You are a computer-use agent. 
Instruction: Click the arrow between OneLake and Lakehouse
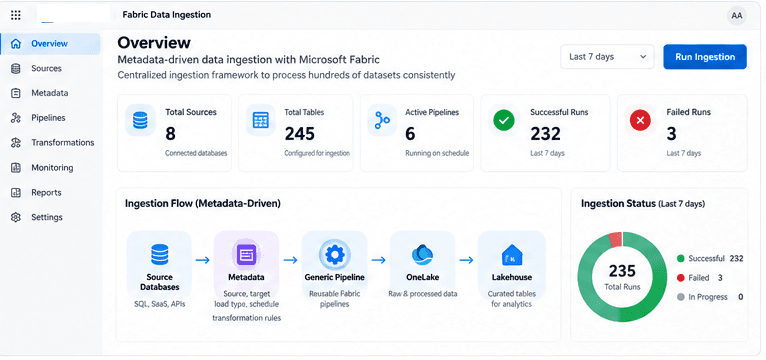467,260
